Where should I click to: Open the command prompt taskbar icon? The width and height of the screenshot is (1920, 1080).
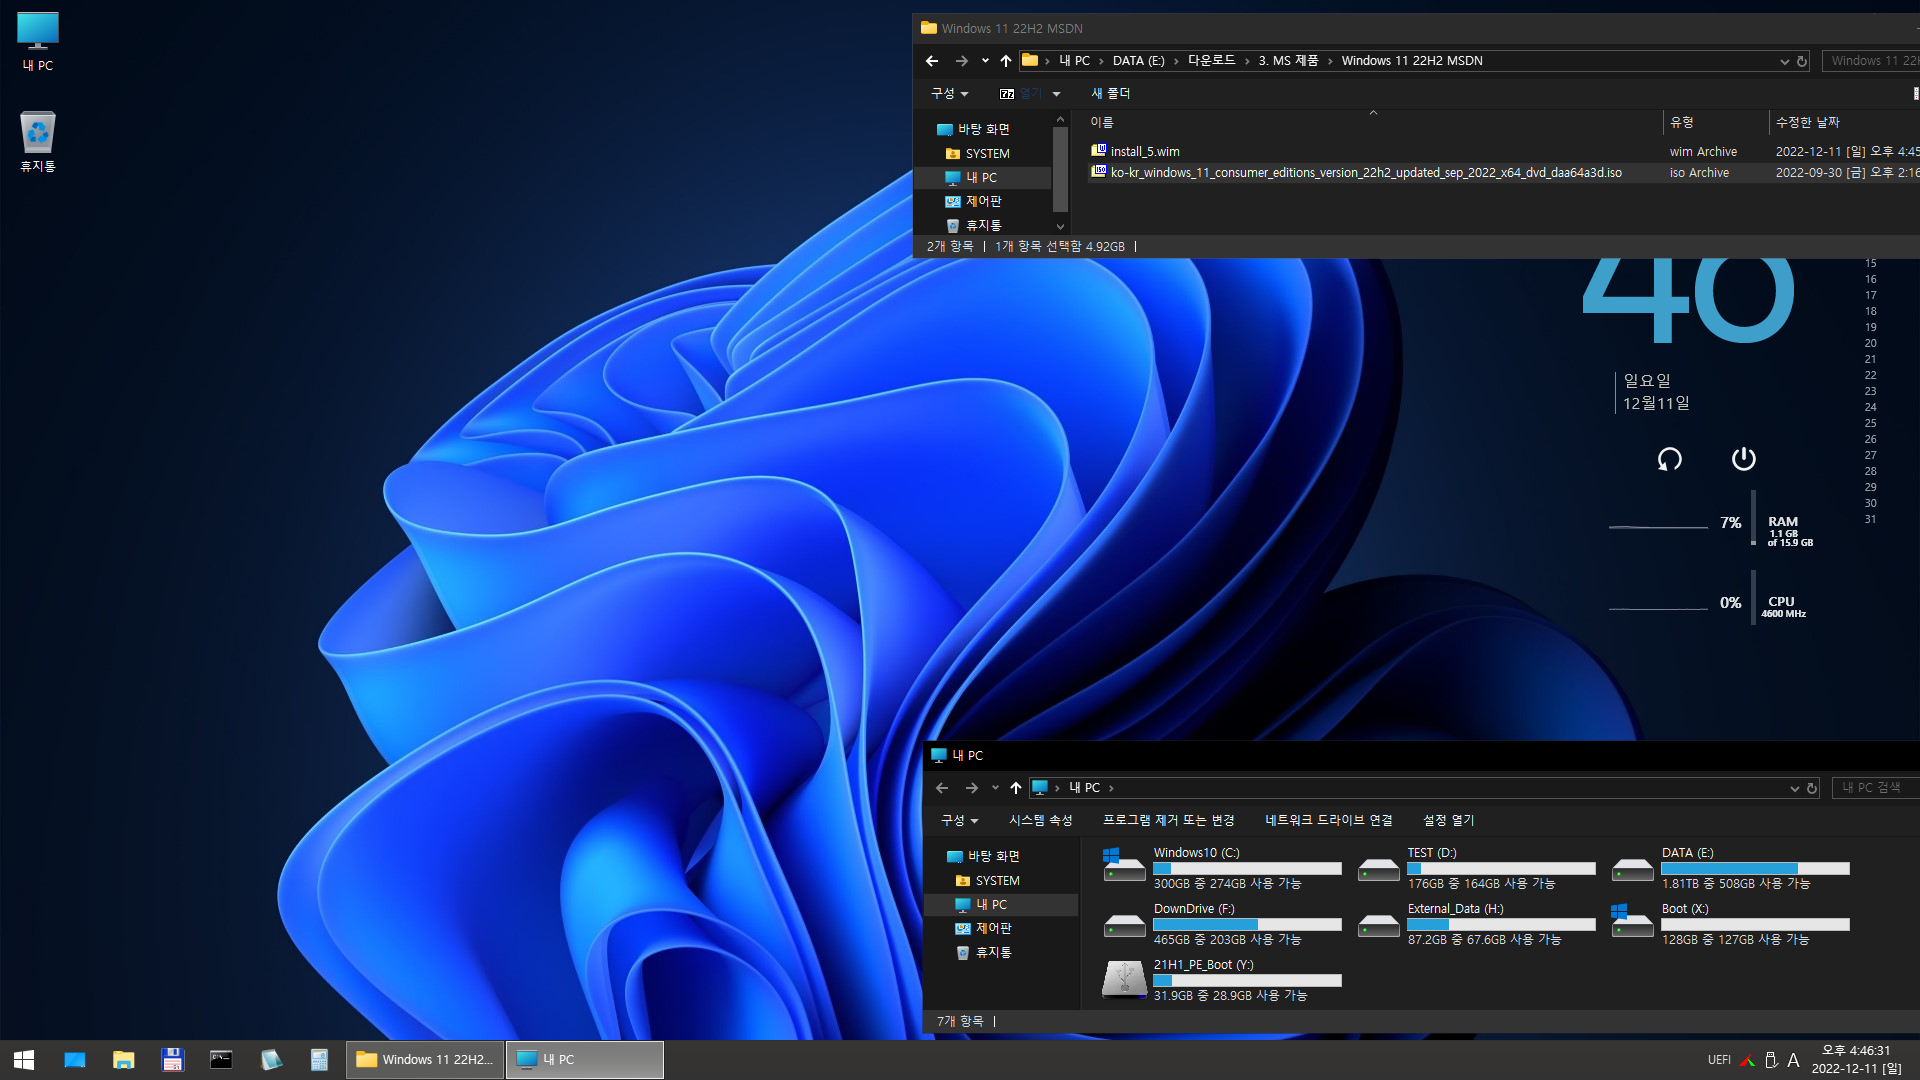click(221, 1059)
